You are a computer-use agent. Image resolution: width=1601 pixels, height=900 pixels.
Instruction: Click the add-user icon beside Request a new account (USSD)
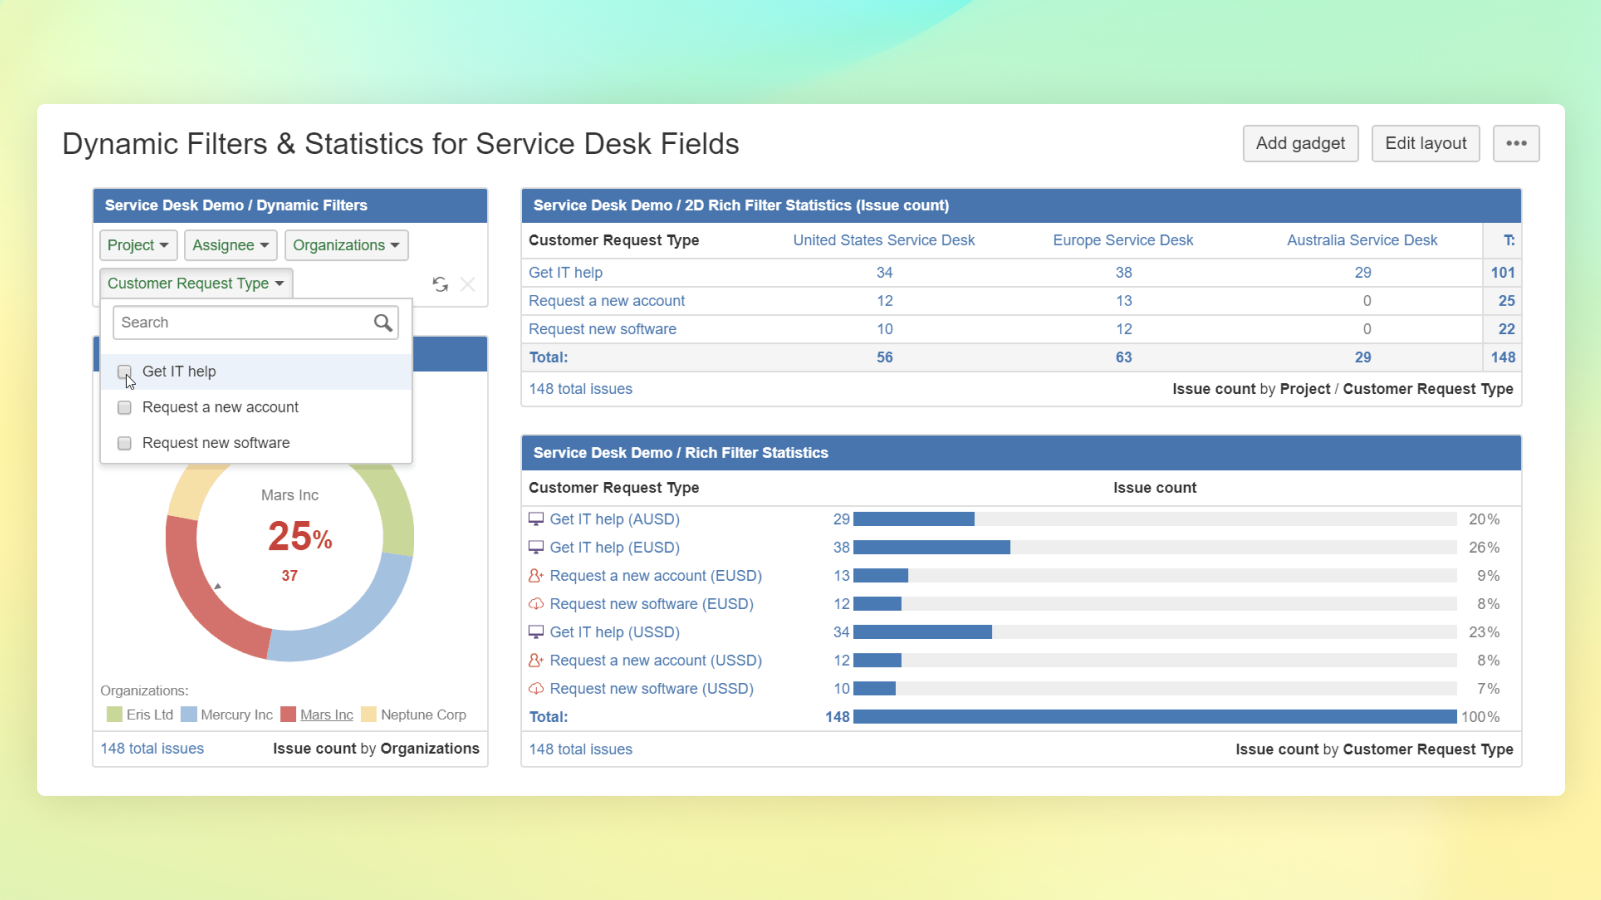[x=535, y=660]
